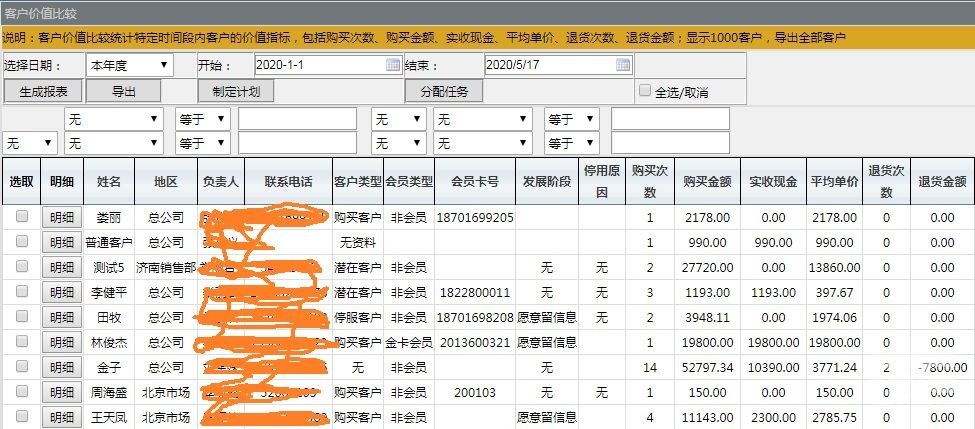Click the first filter value text box

click(x=297, y=119)
